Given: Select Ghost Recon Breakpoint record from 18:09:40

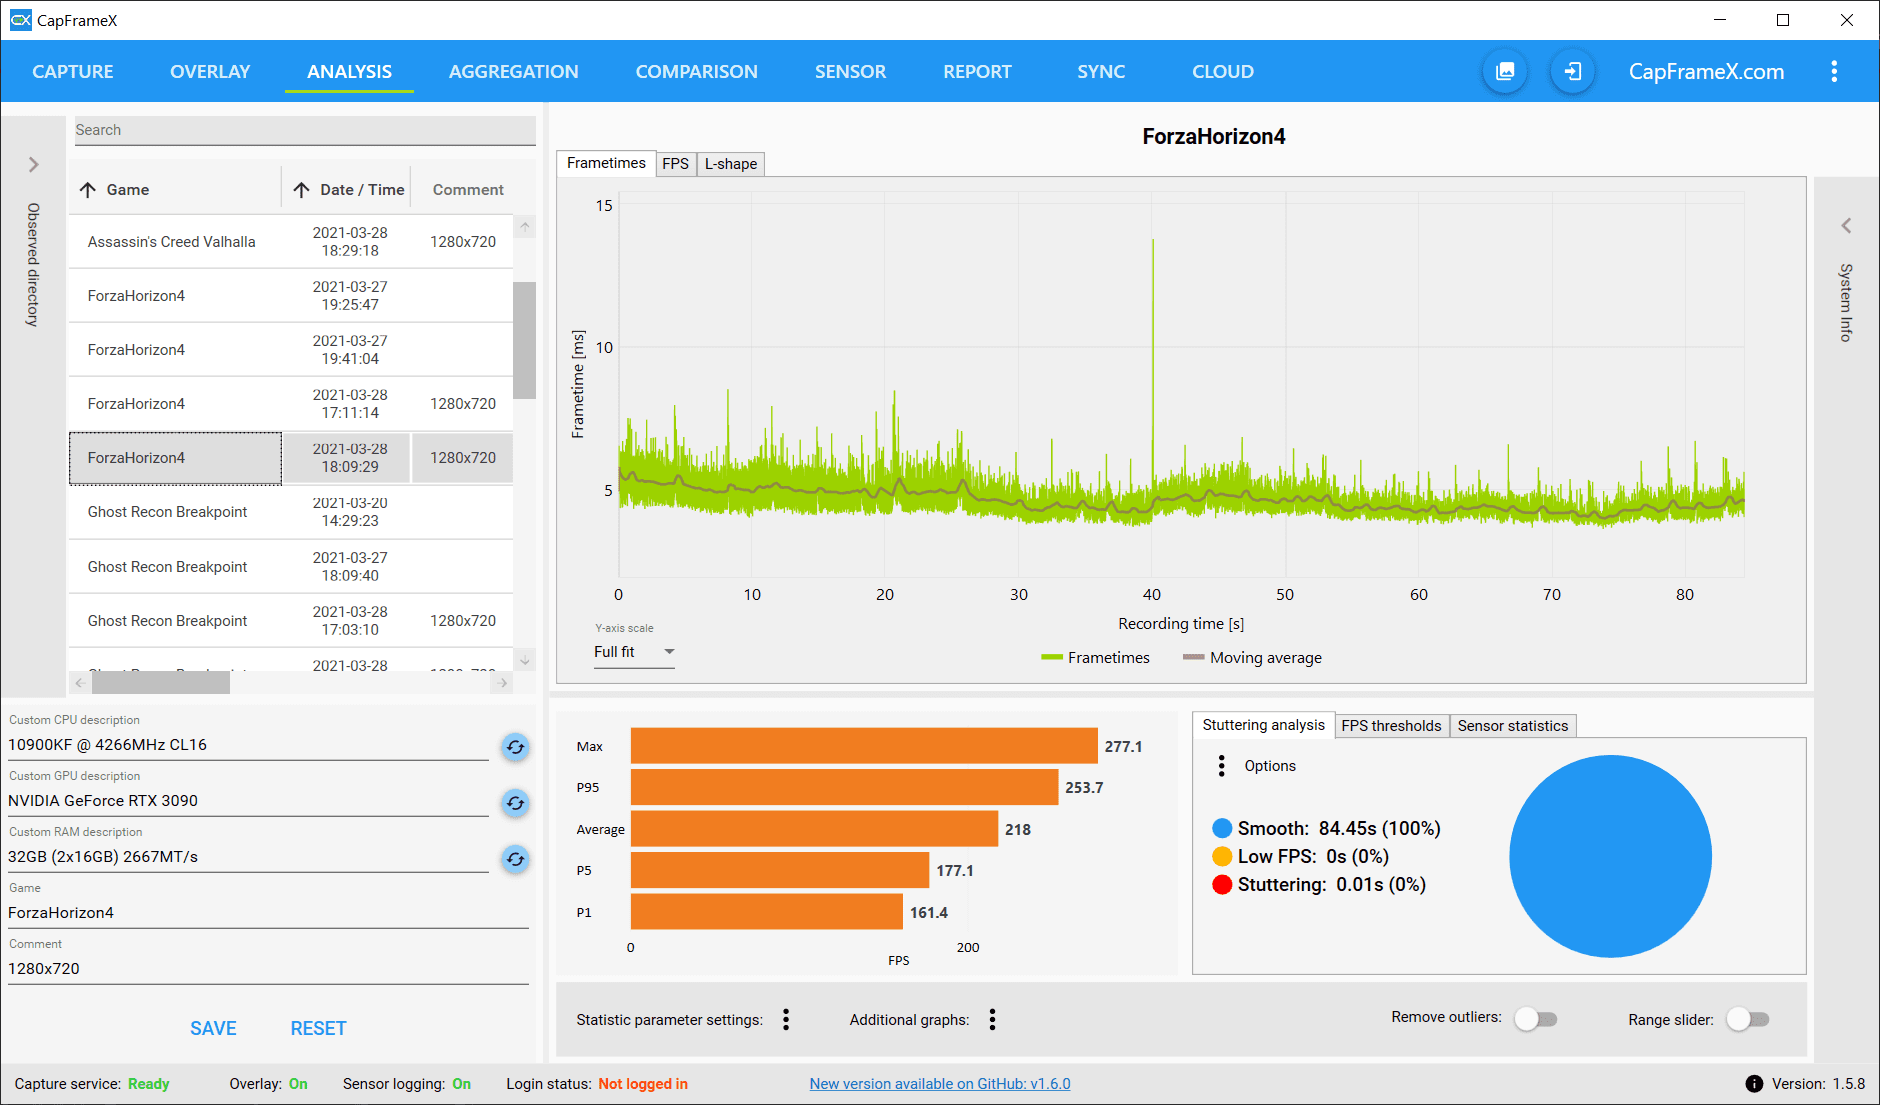Looking at the screenshot, I should tap(291, 567).
